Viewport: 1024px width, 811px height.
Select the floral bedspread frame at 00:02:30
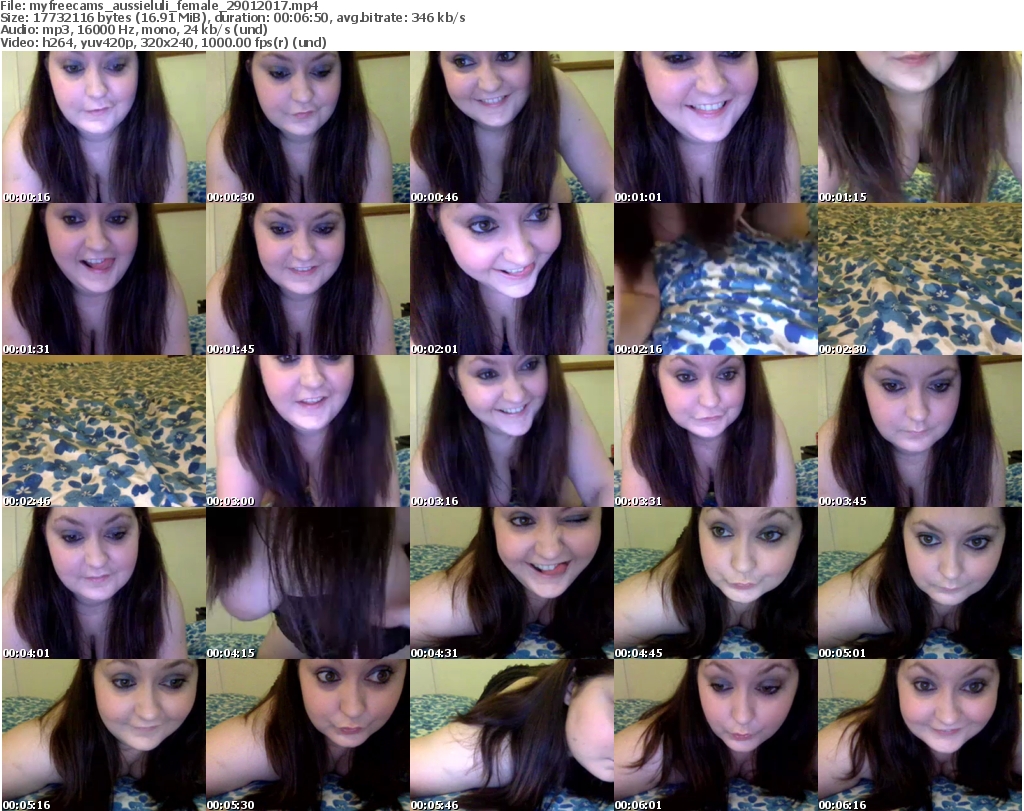[919, 279]
